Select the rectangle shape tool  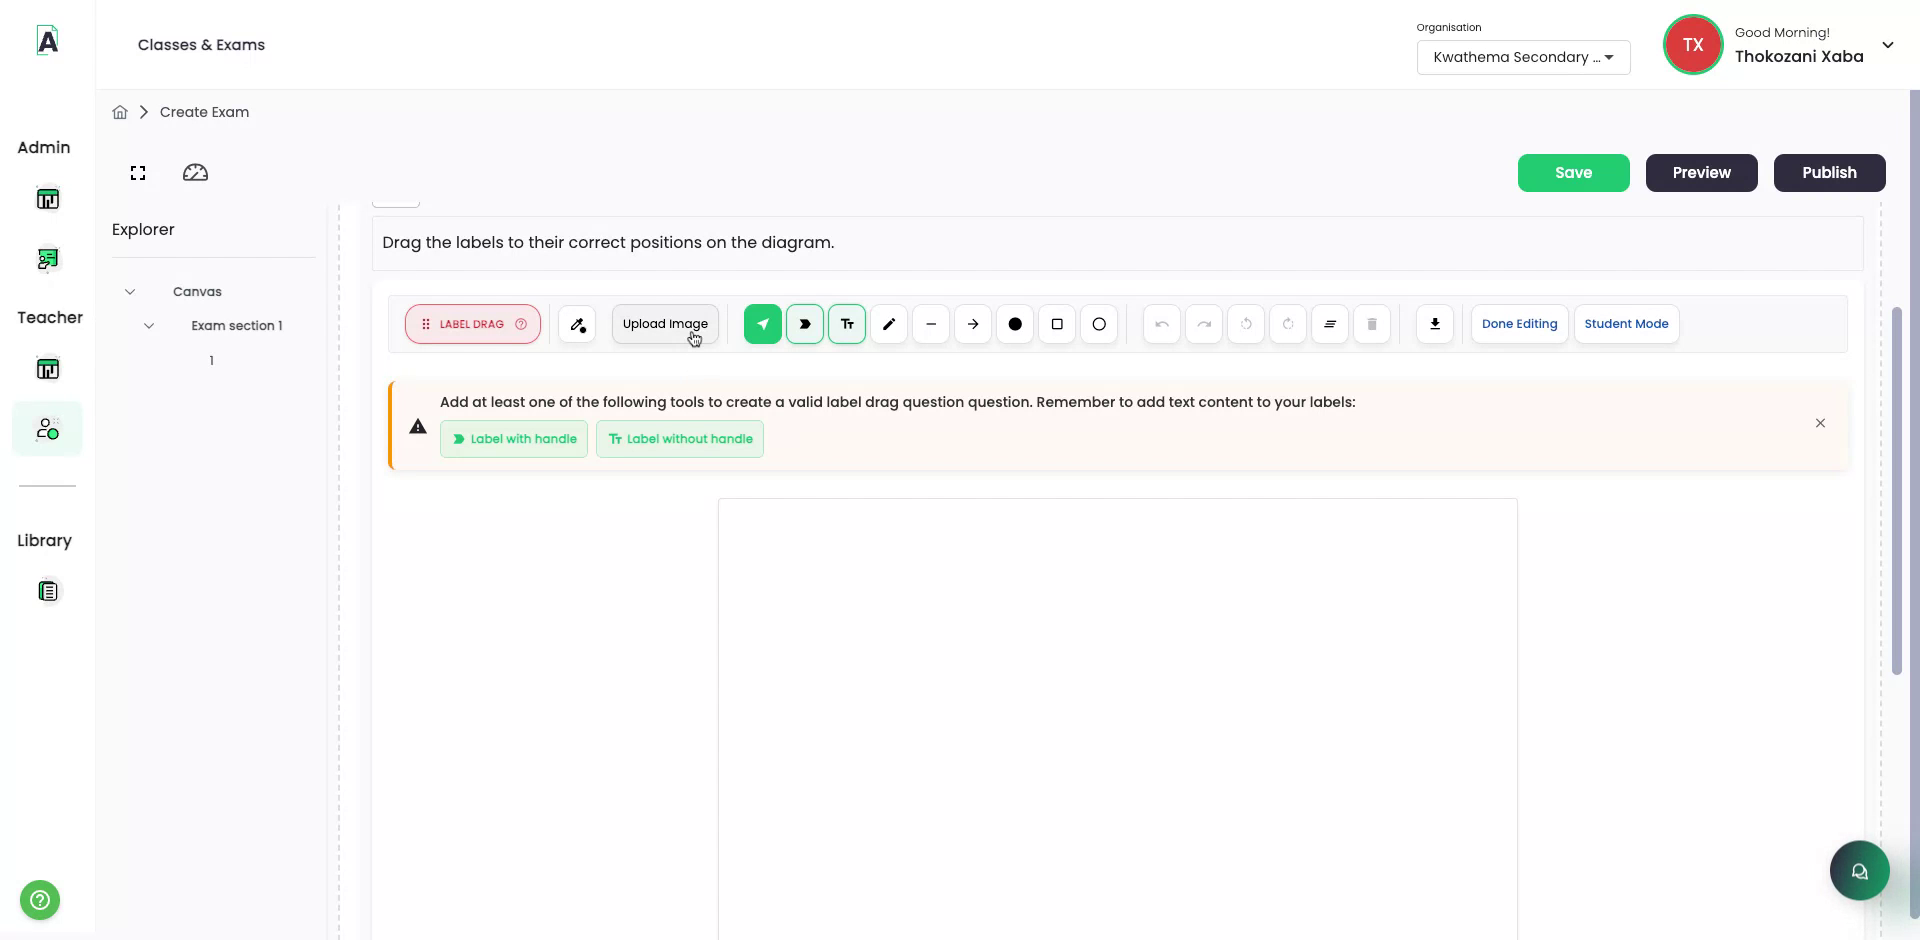1057,324
